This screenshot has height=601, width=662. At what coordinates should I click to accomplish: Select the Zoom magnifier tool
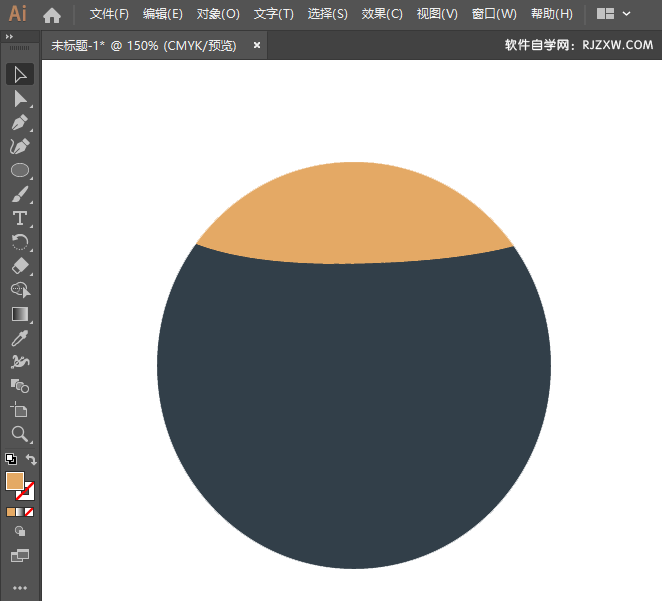pyautogui.click(x=19, y=434)
